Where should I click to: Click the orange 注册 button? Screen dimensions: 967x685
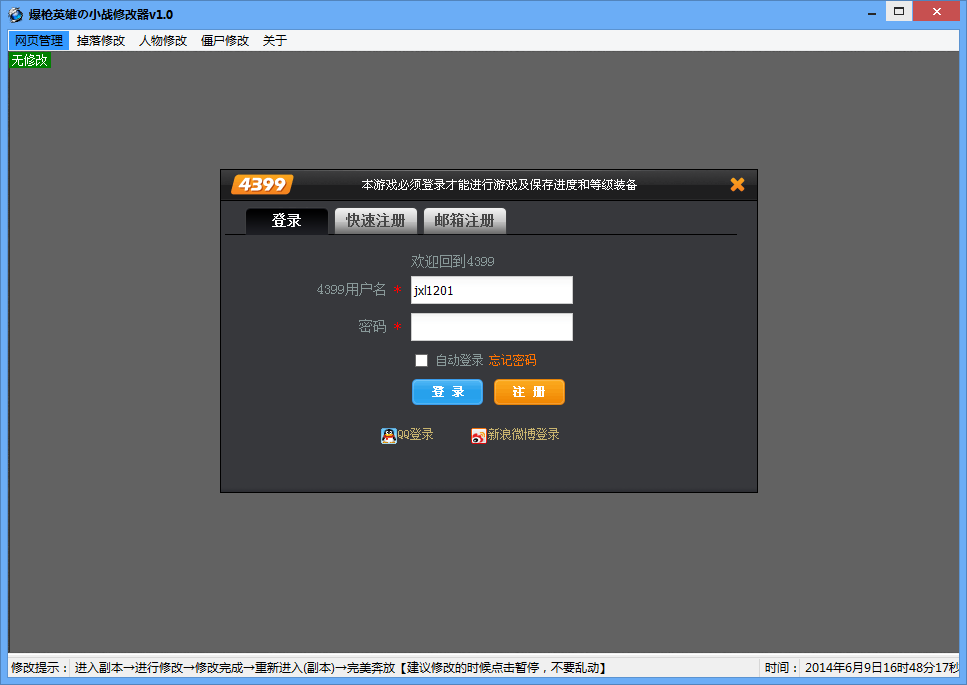529,392
